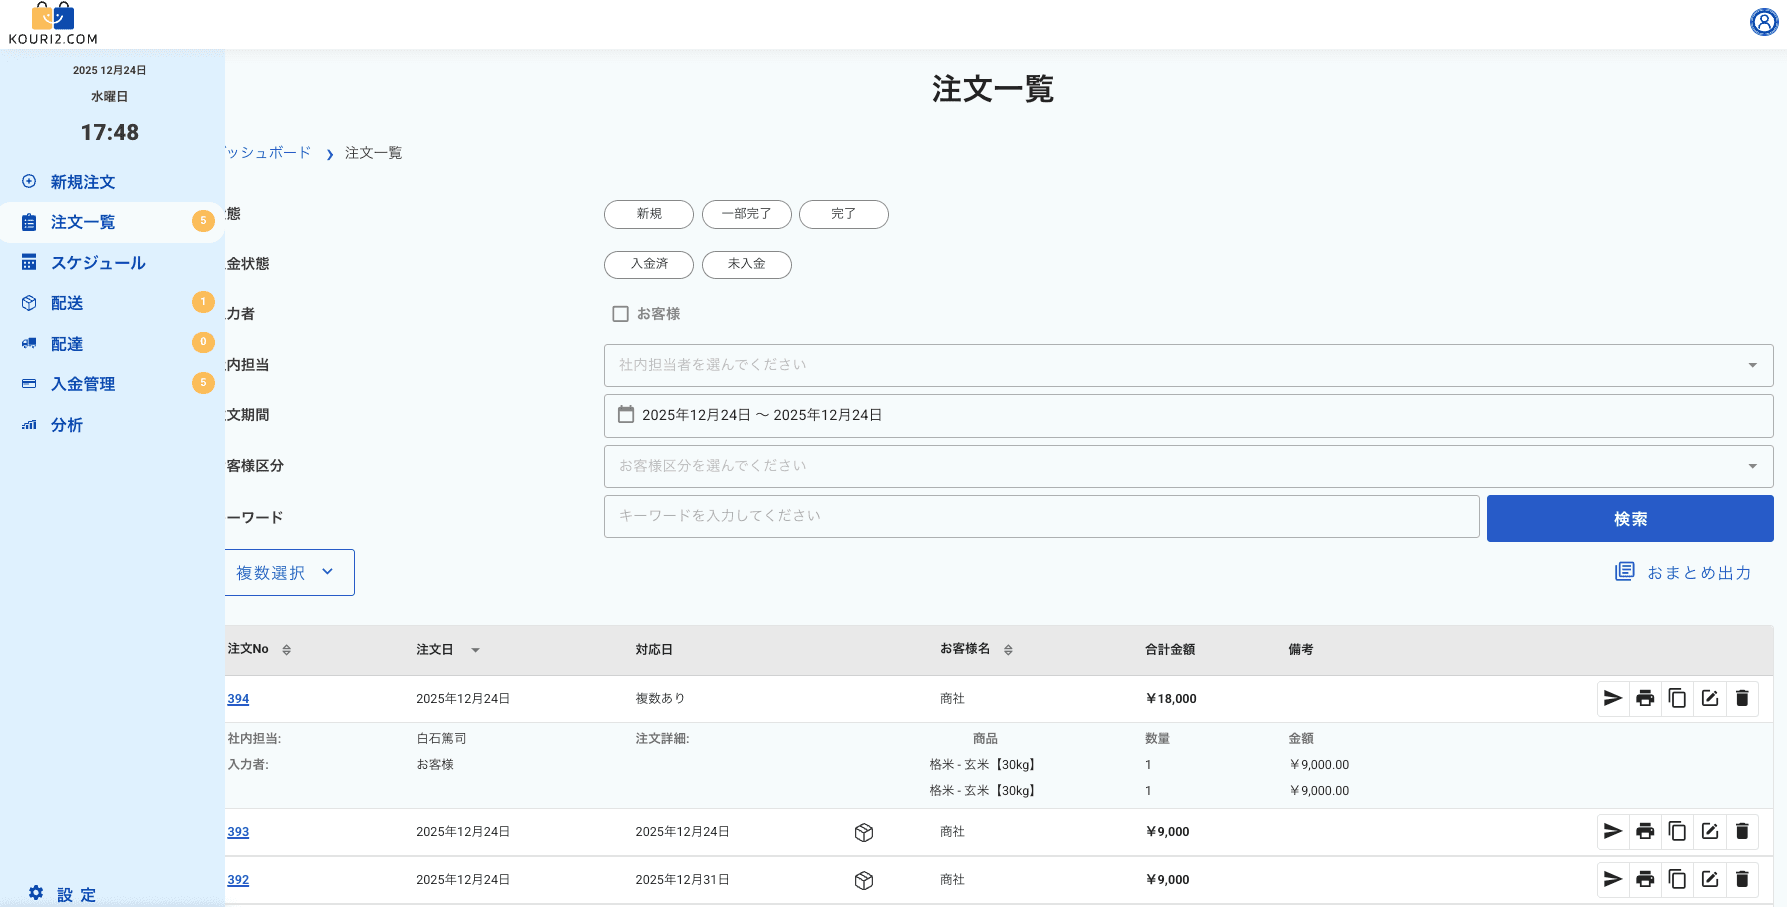The height and width of the screenshot is (907, 1787).
Task: Click the keyword search input field
Action: pyautogui.click(x=1041, y=516)
